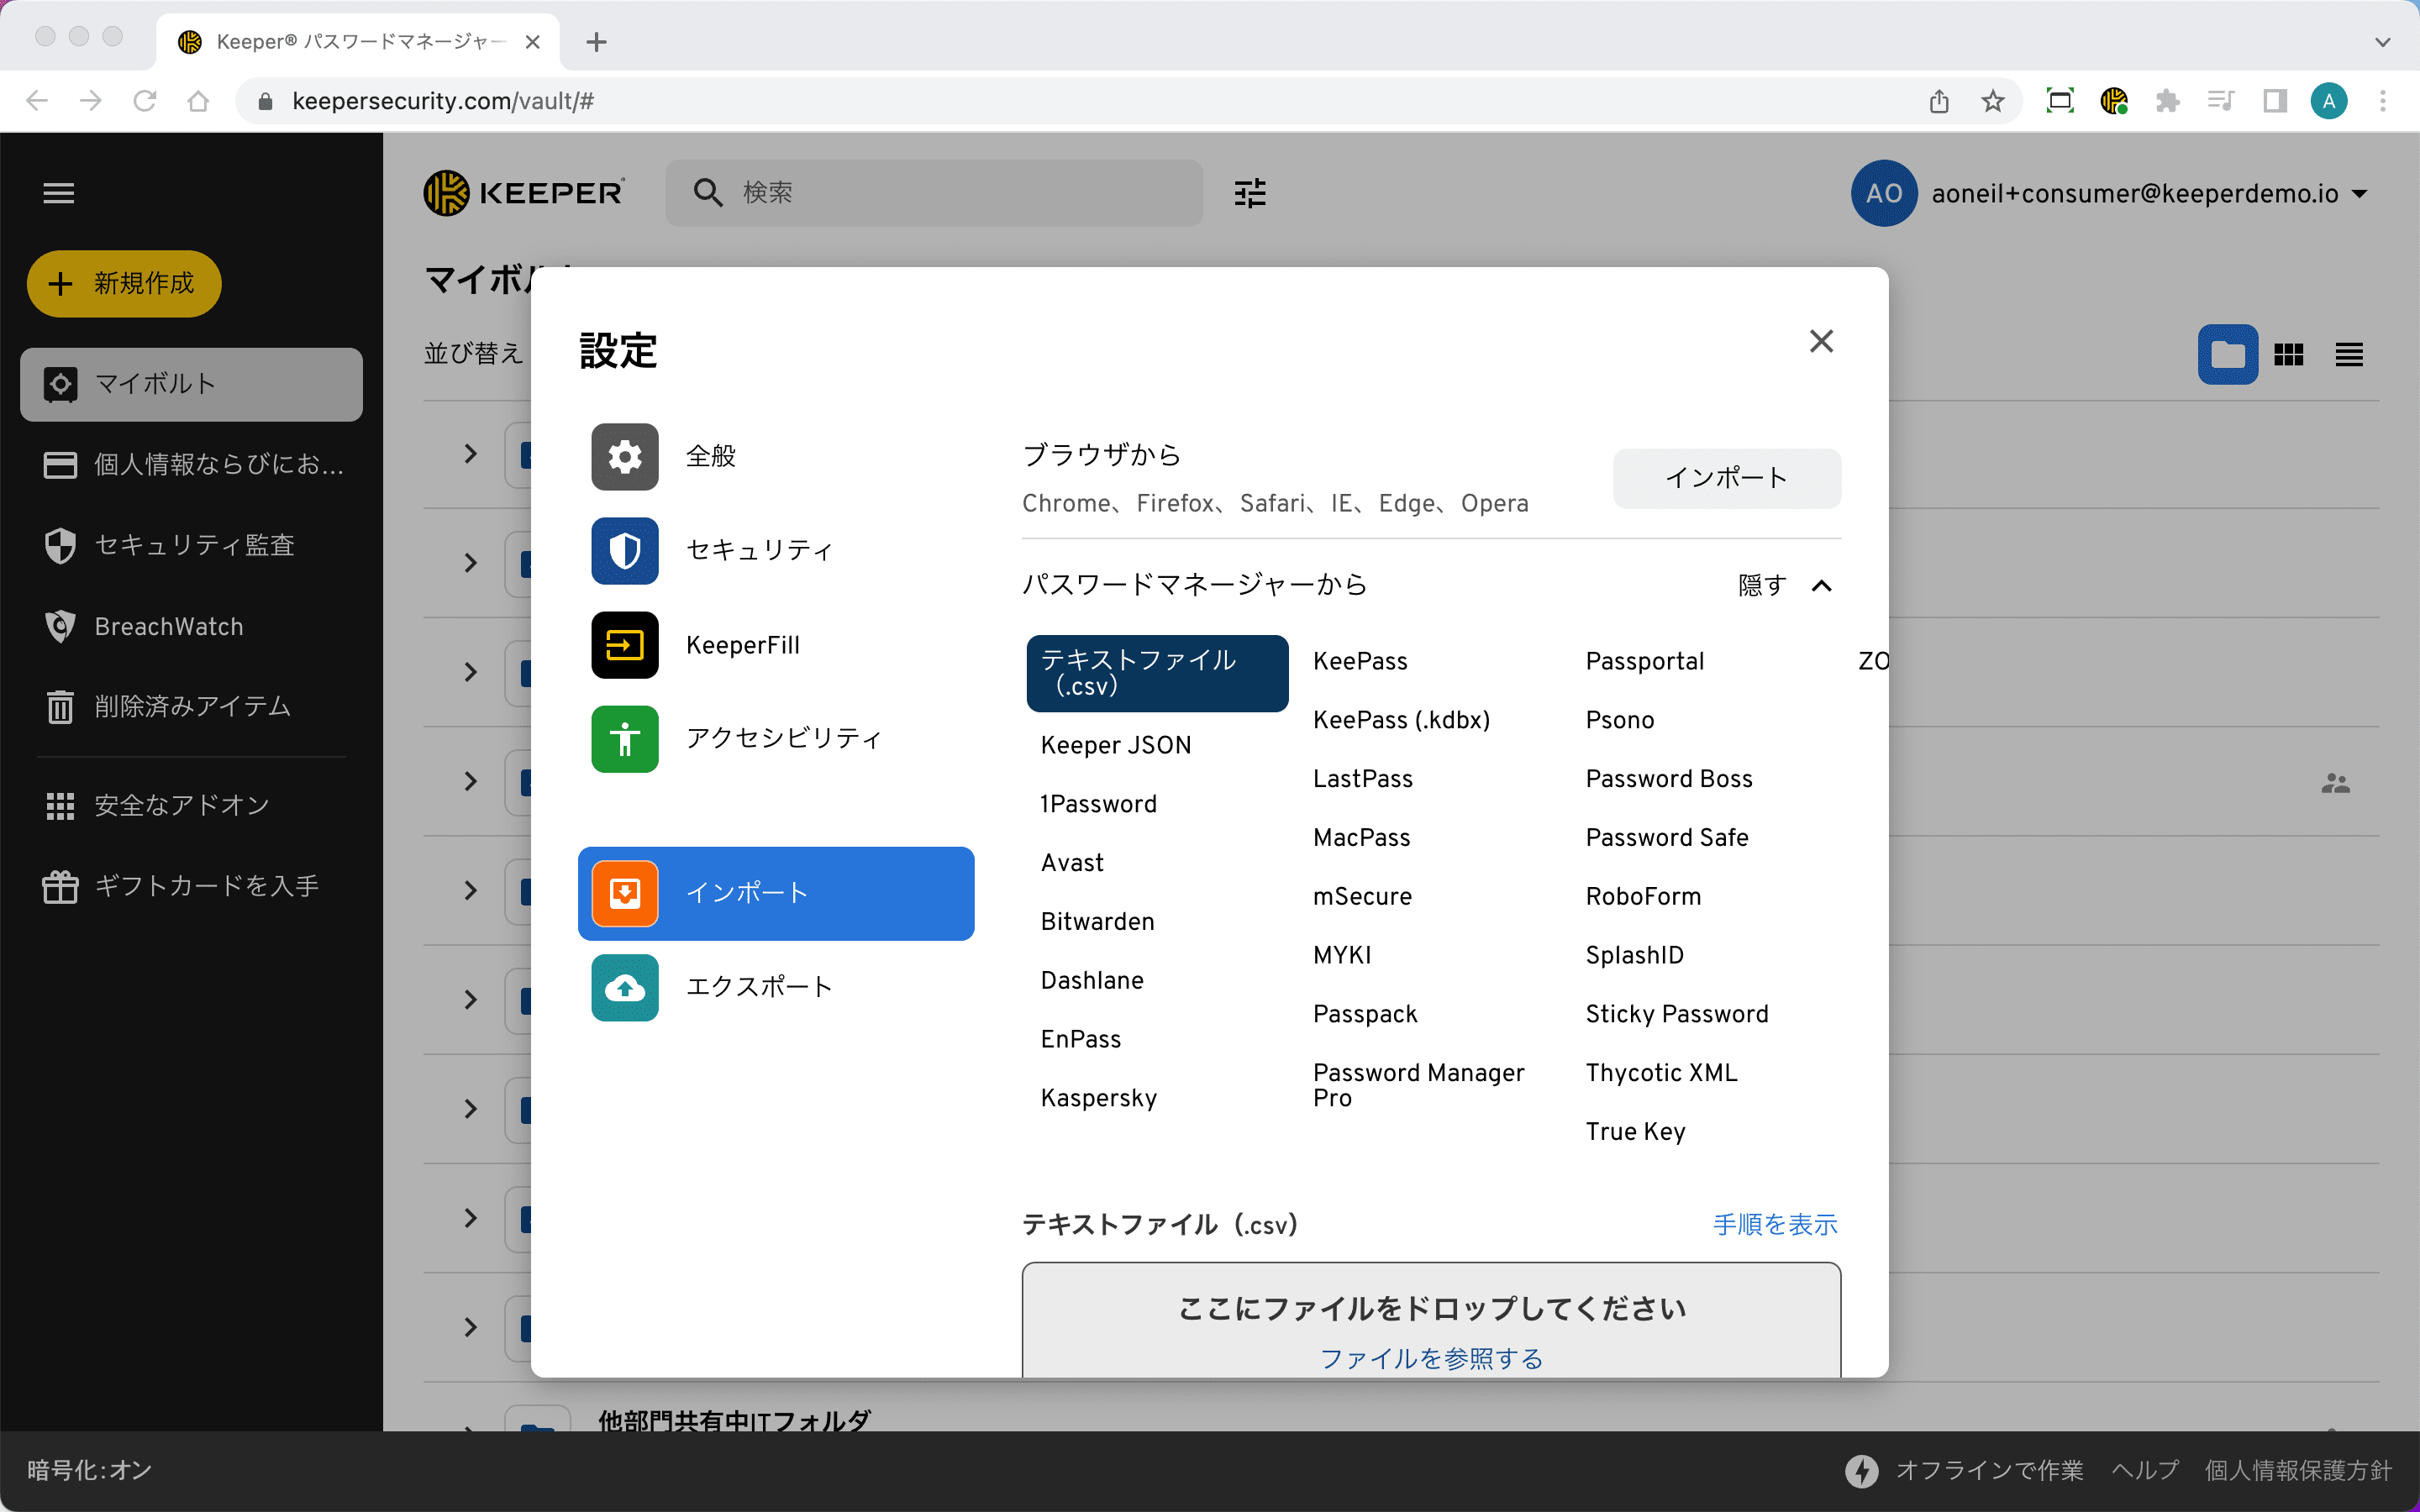The height and width of the screenshot is (1512, 2420).
Task: Expand the first folder row chevron
Action: 471,454
